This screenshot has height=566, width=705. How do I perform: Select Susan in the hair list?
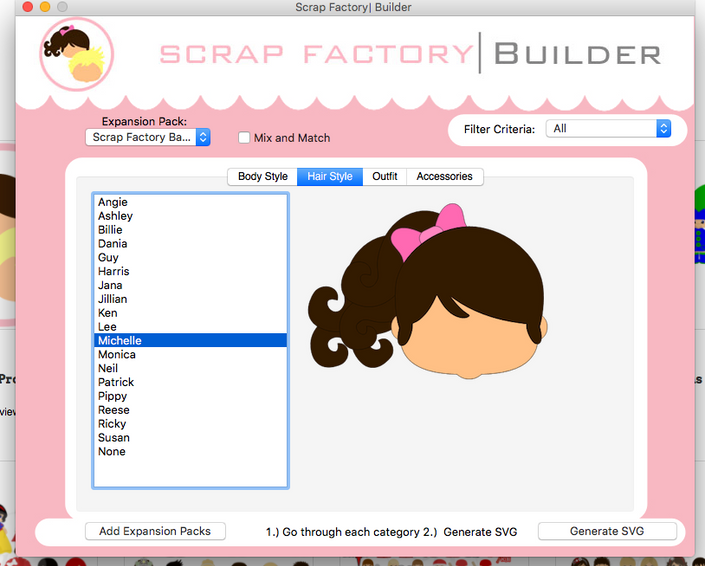[190, 437]
